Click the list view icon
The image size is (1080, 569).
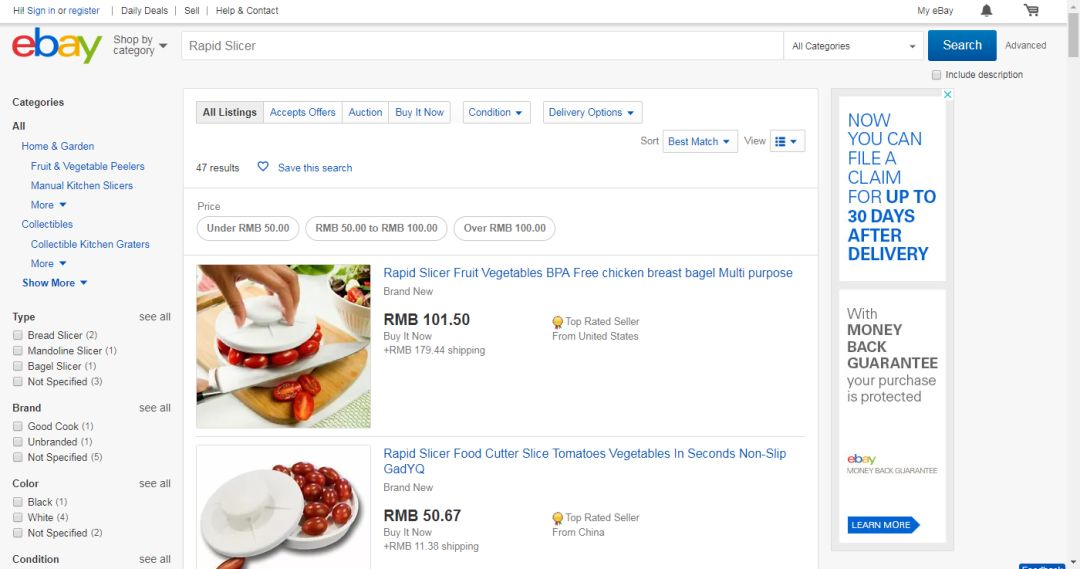[x=781, y=142]
